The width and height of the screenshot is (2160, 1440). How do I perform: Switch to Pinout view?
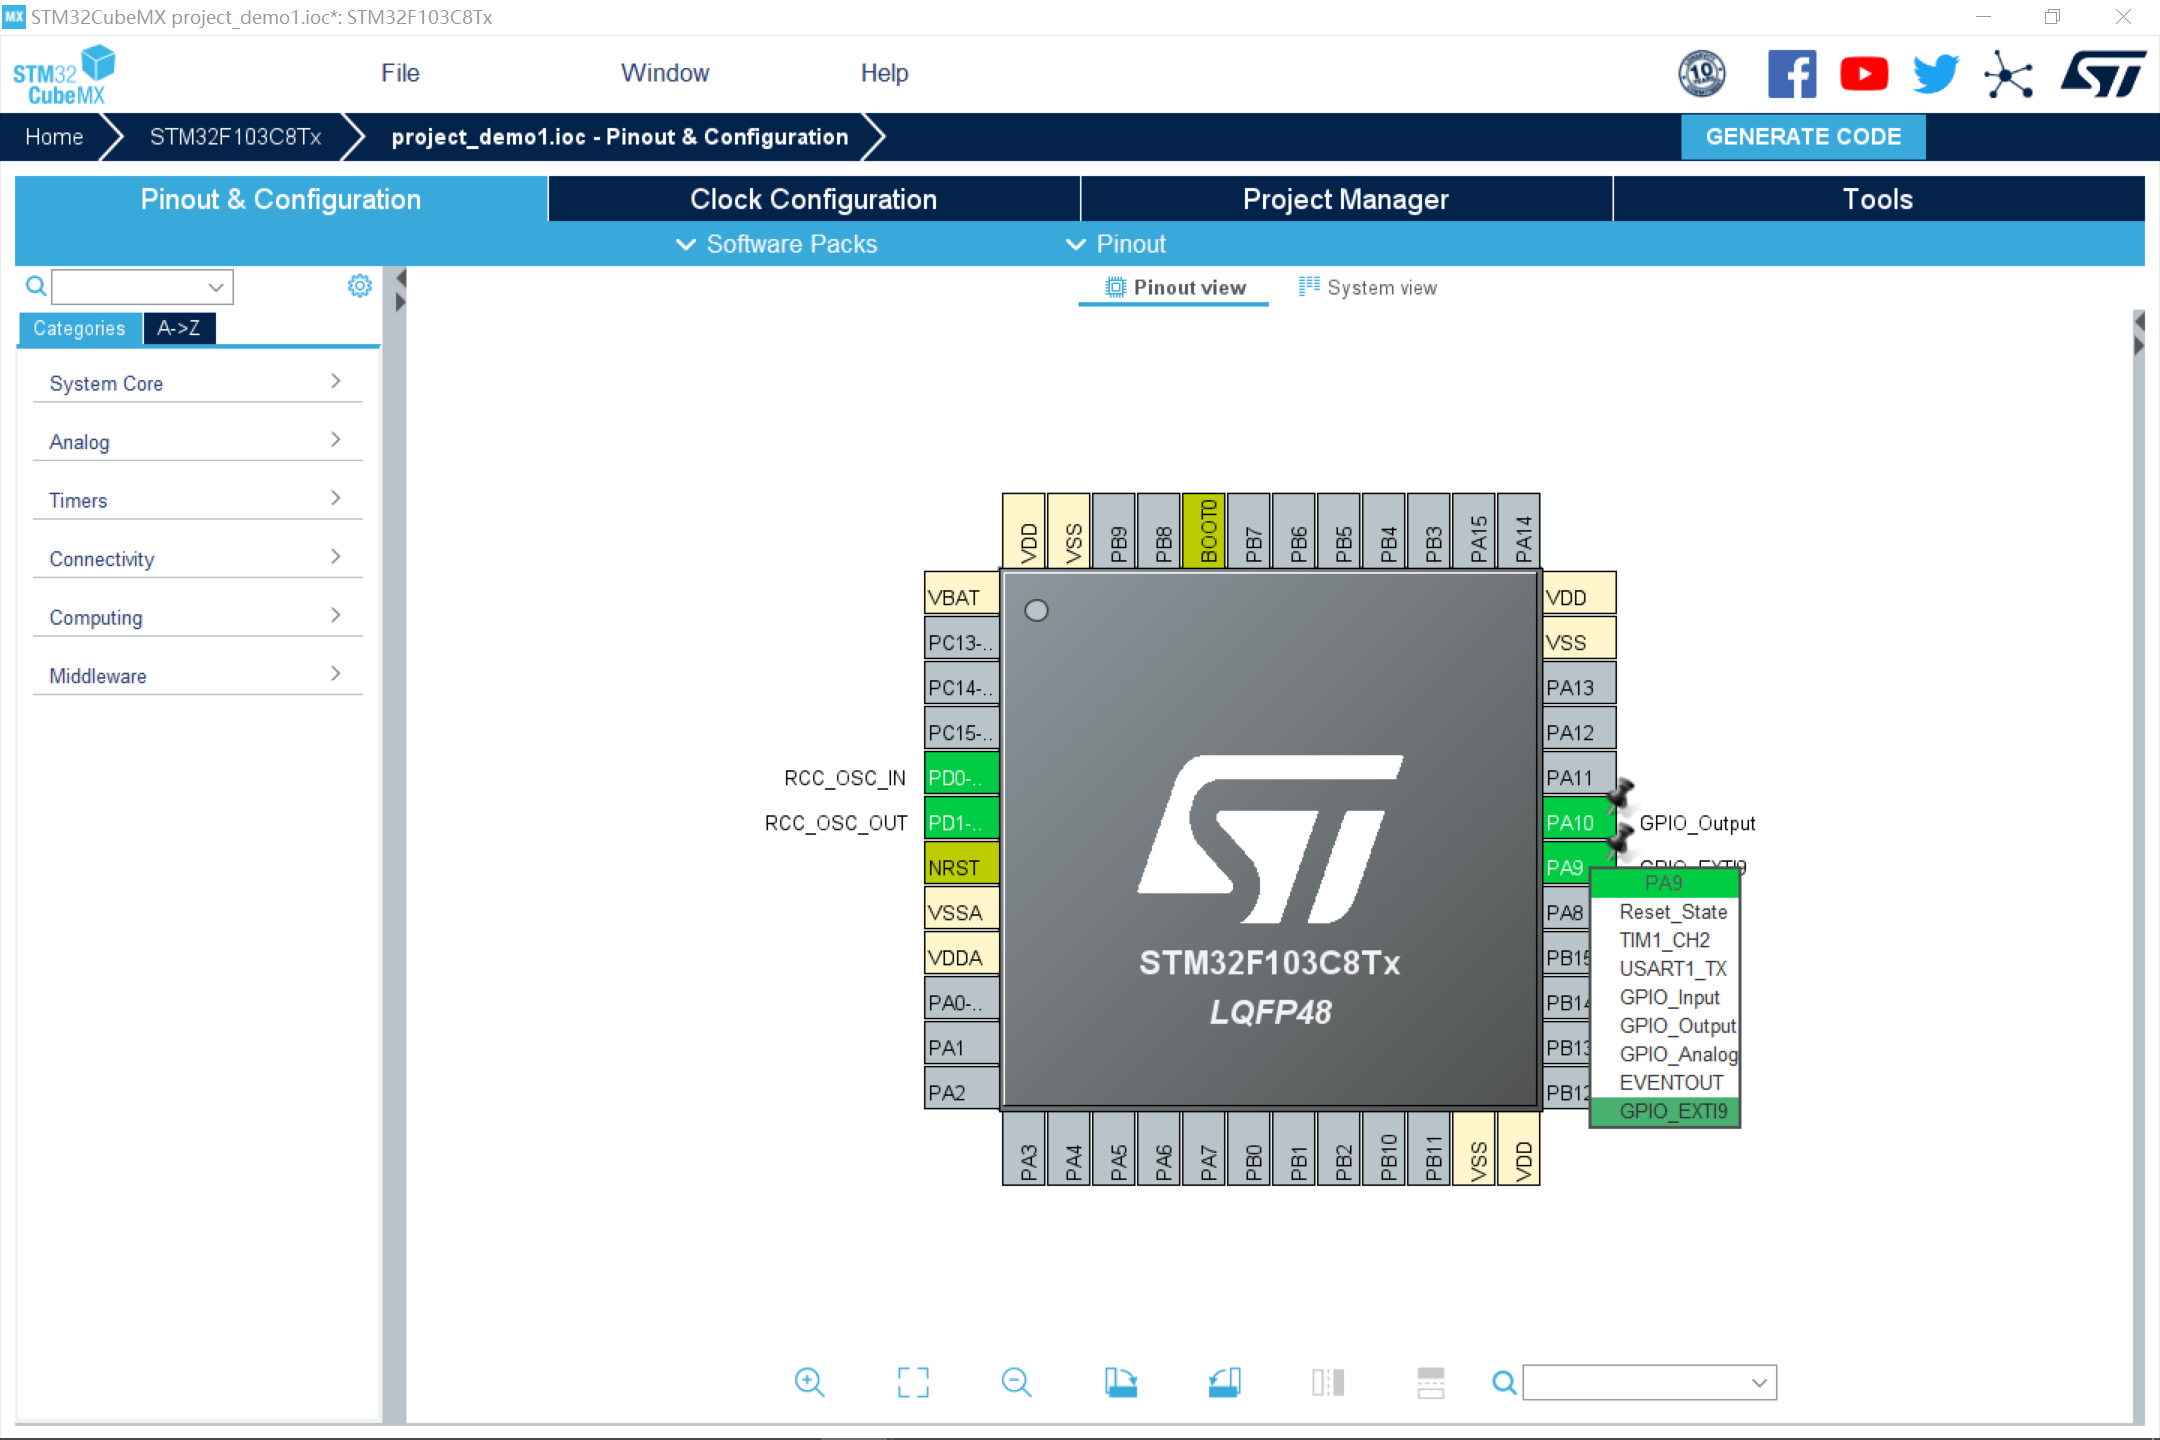pyautogui.click(x=1175, y=288)
